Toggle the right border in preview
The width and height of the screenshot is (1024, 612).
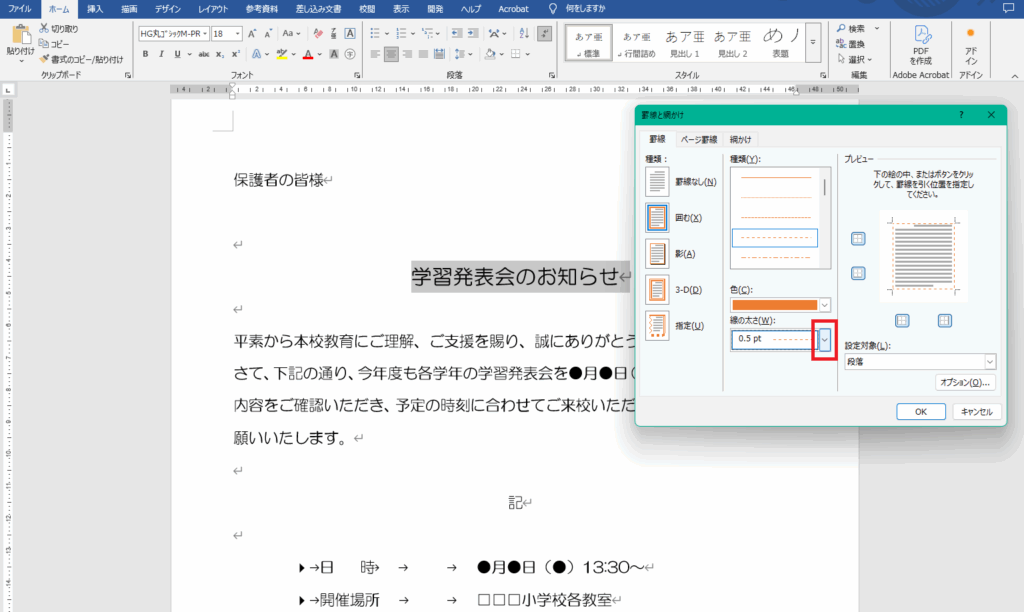pyautogui.click(x=944, y=320)
